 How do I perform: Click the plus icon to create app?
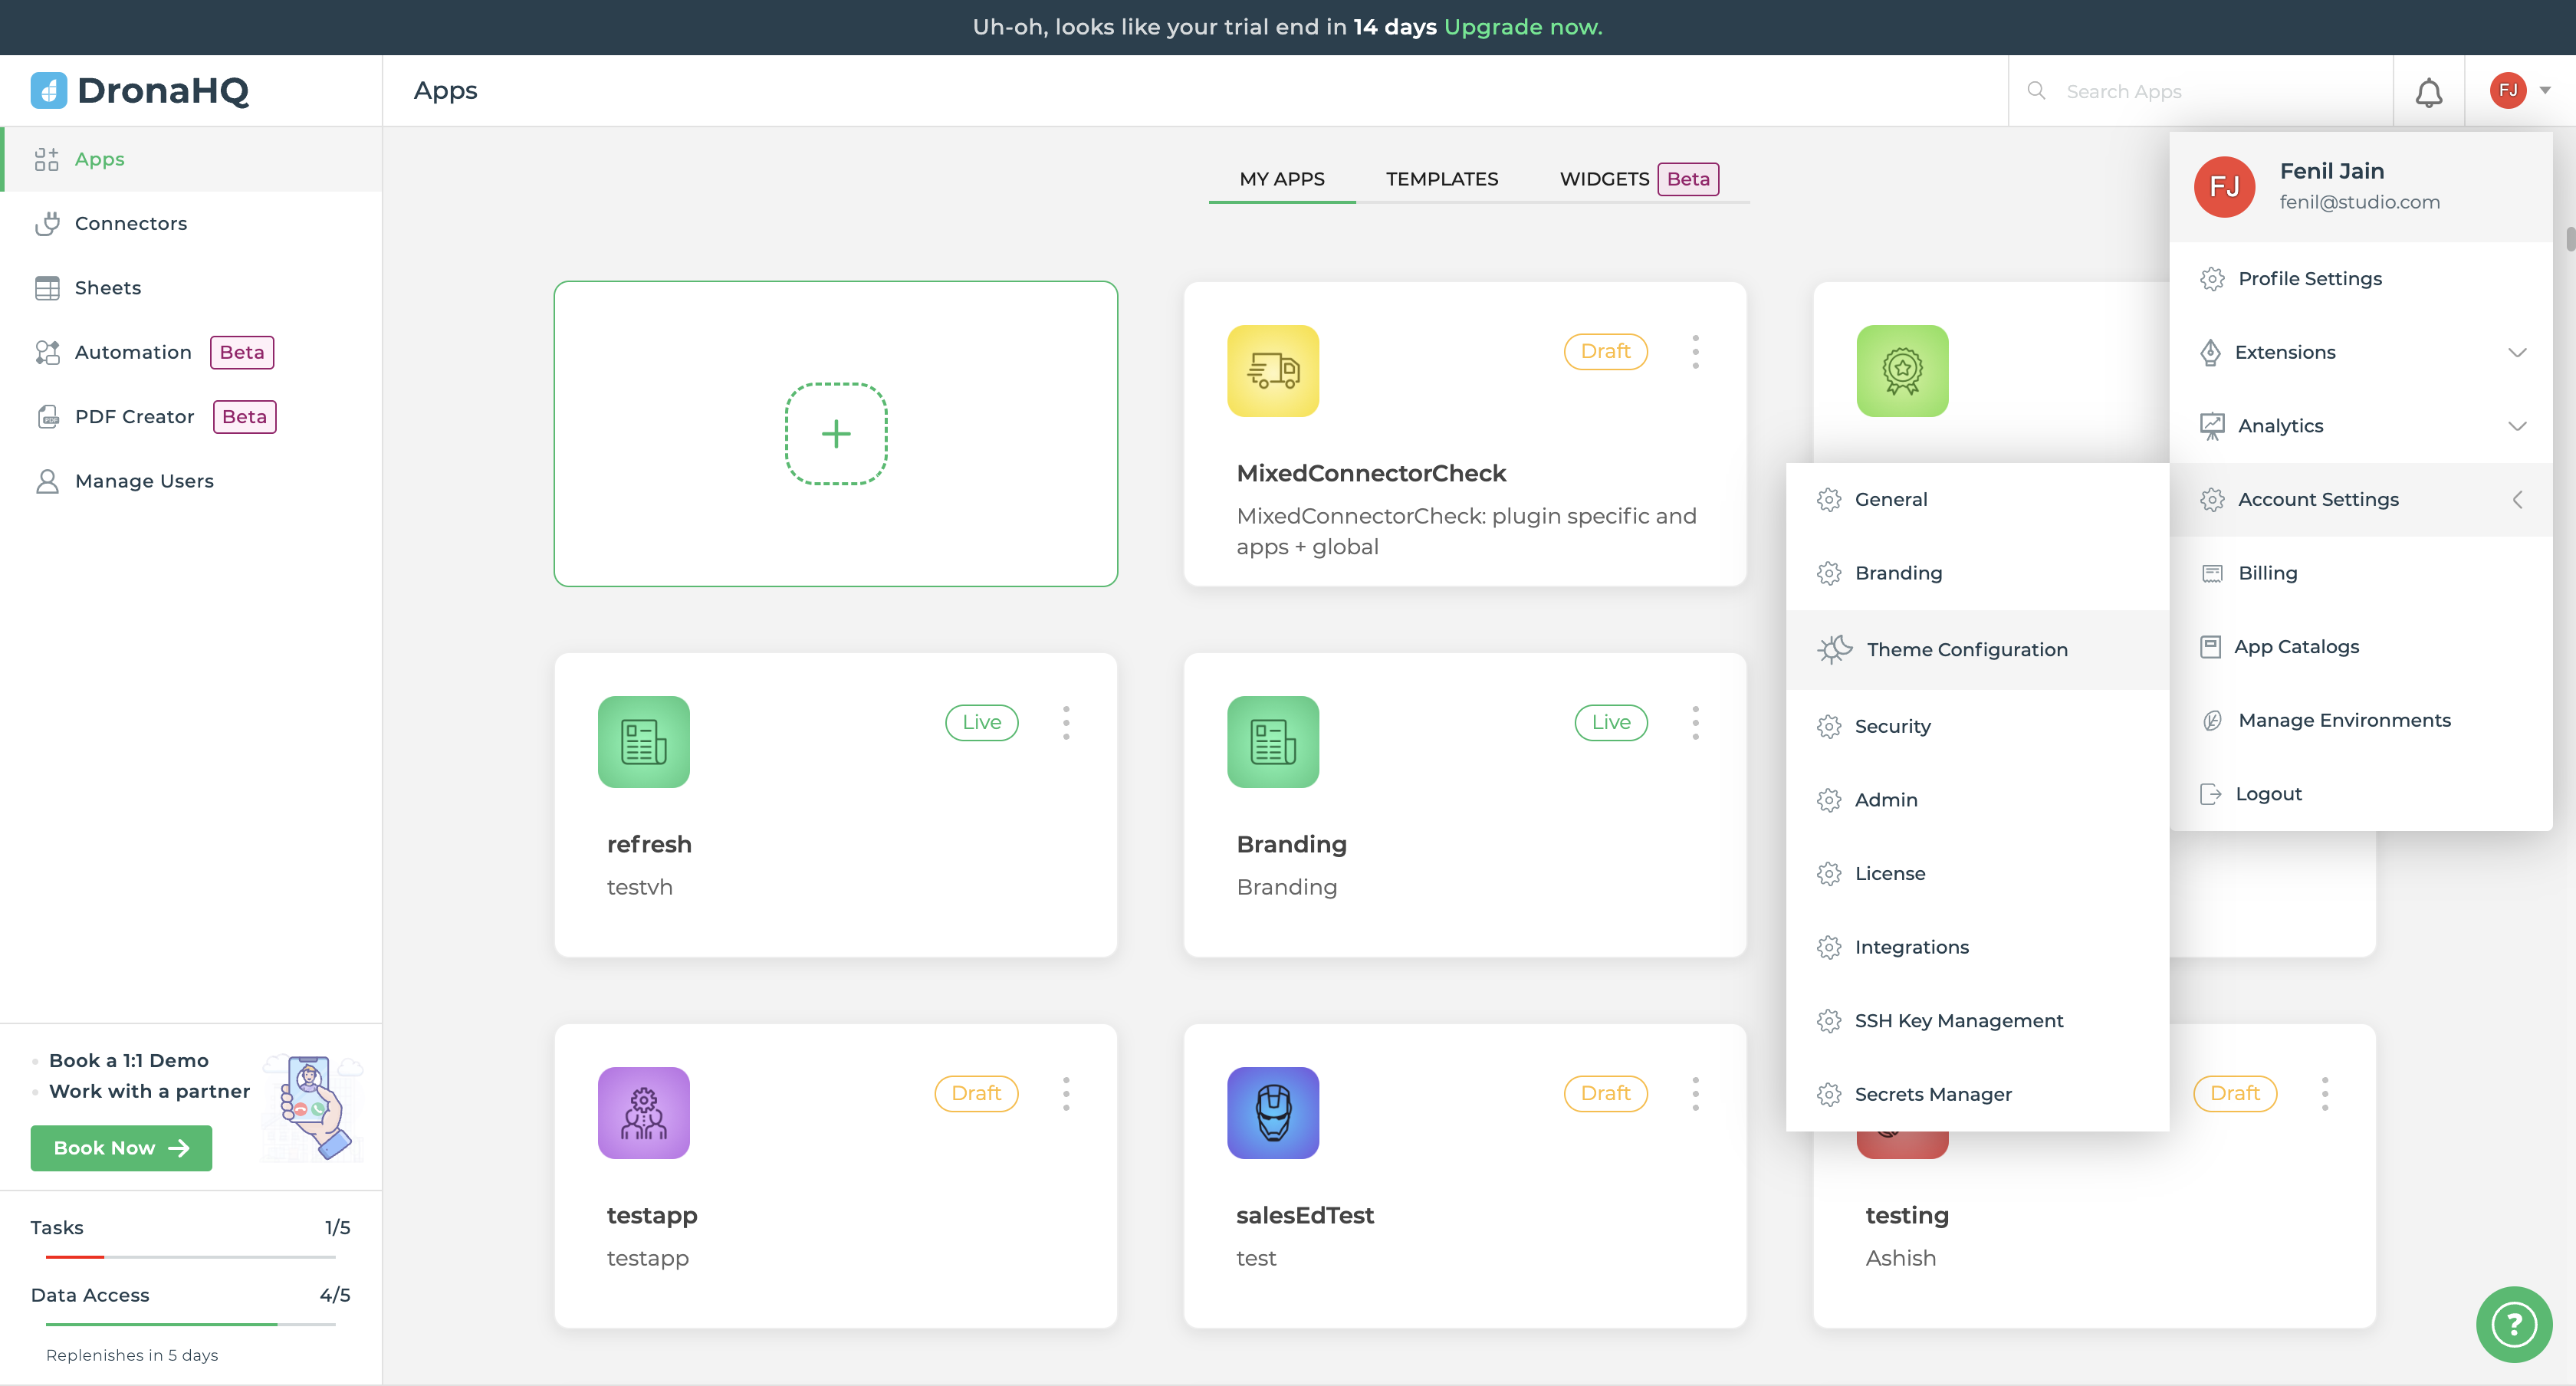coord(836,434)
